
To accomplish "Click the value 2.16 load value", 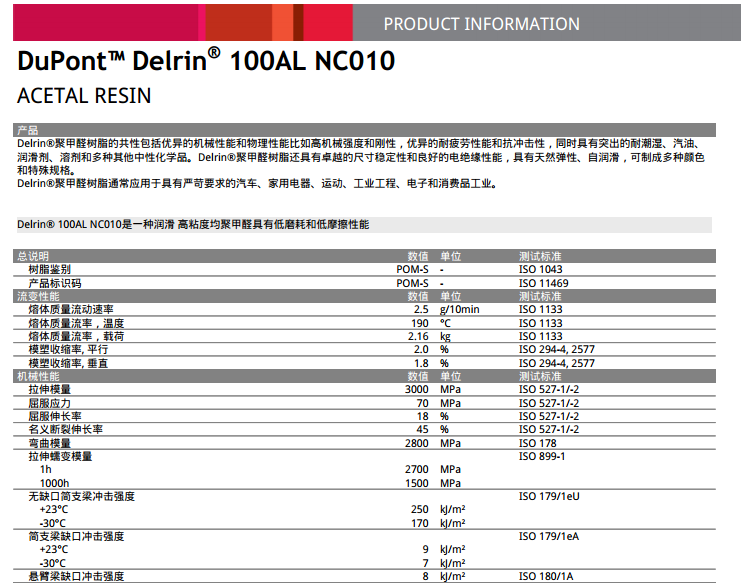I will pyautogui.click(x=418, y=336).
